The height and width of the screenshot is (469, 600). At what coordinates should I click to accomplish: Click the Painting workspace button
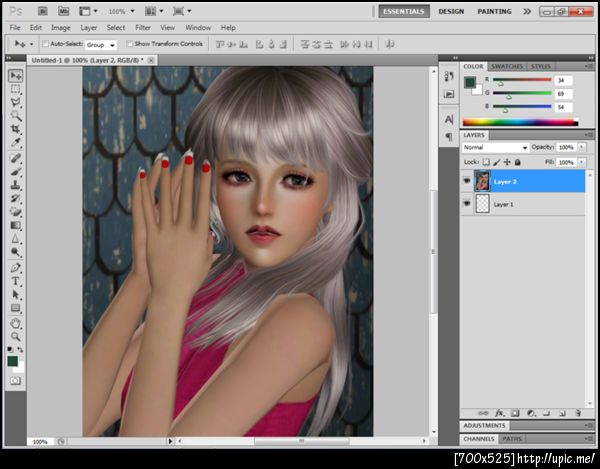click(x=494, y=11)
